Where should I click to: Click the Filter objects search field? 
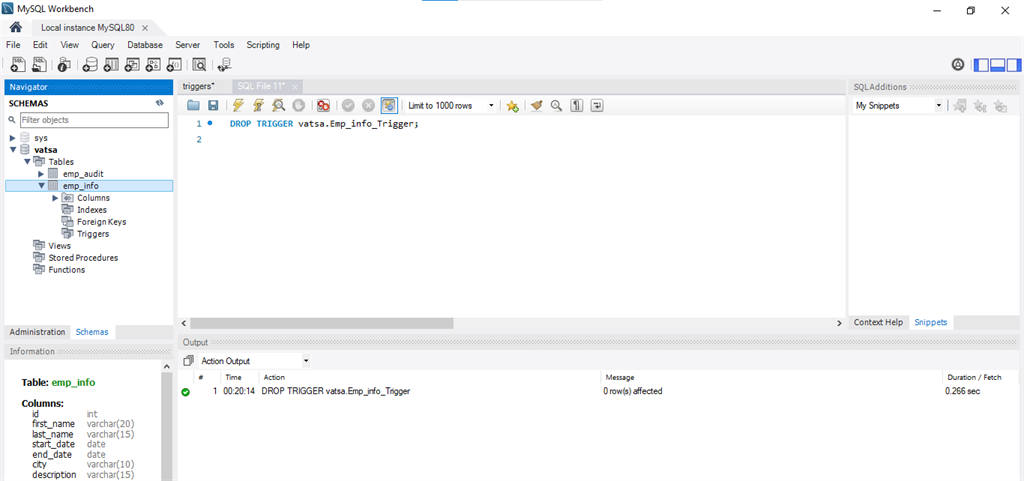coord(94,120)
